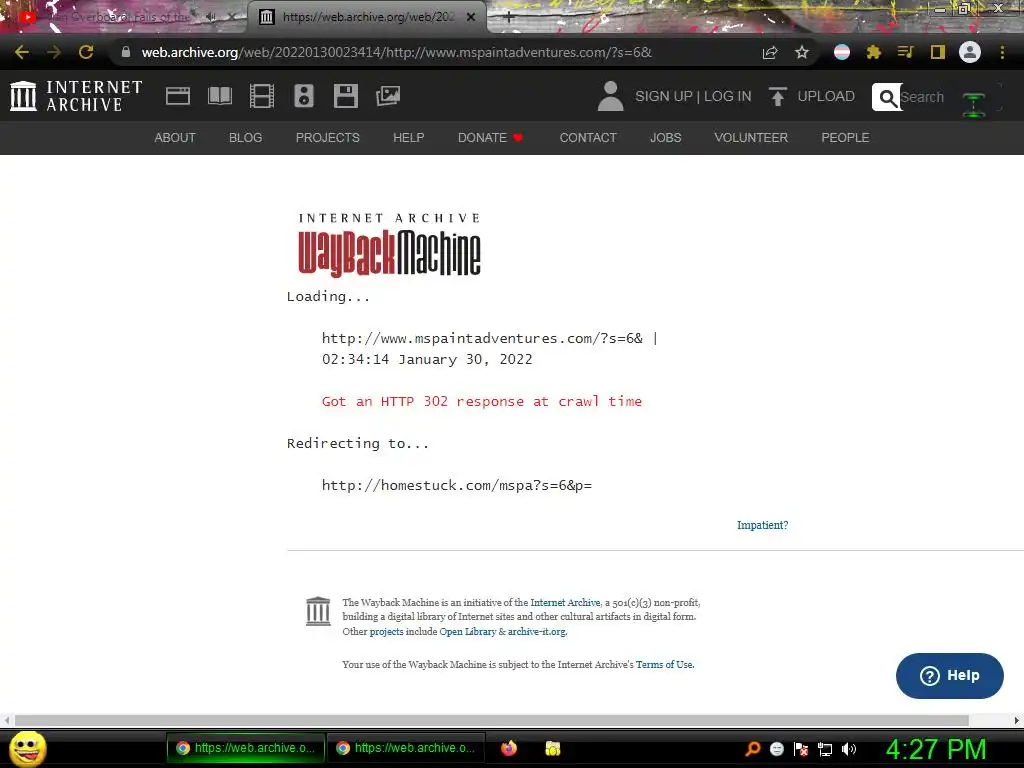Open the volume speaker tray icon
Image resolution: width=1024 pixels, height=768 pixels.
848,749
